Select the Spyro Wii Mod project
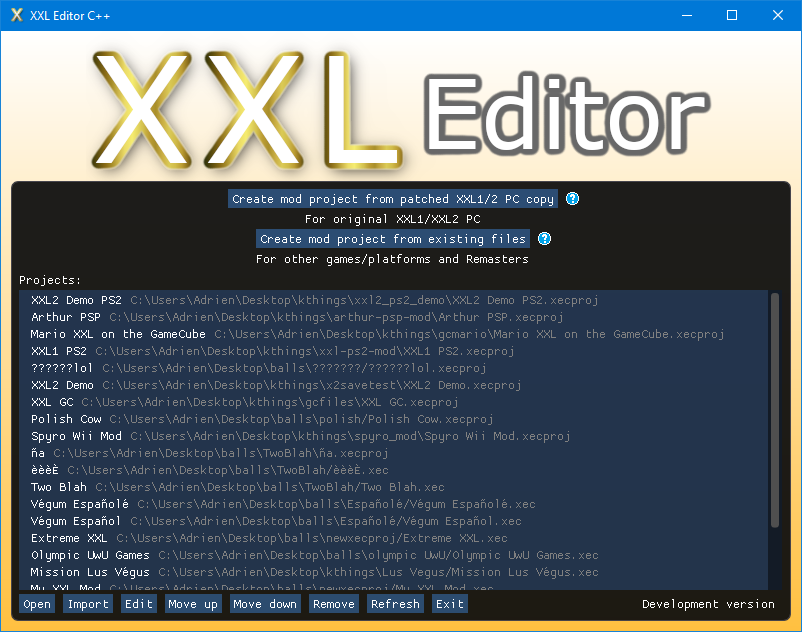 (x=393, y=436)
